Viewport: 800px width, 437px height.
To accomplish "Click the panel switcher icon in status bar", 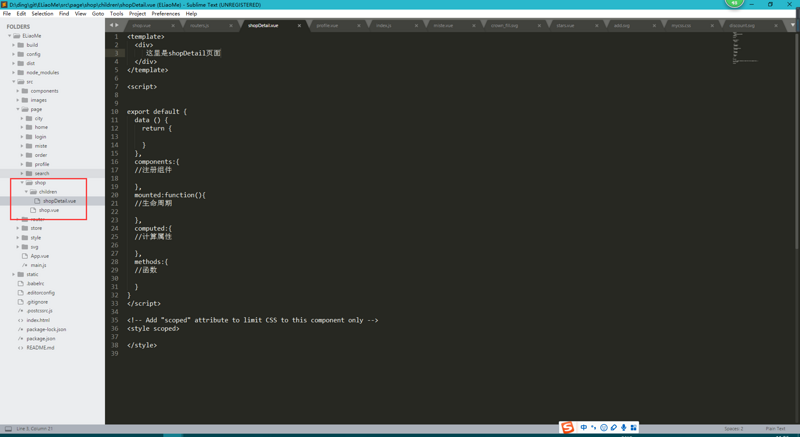I will click(8, 429).
